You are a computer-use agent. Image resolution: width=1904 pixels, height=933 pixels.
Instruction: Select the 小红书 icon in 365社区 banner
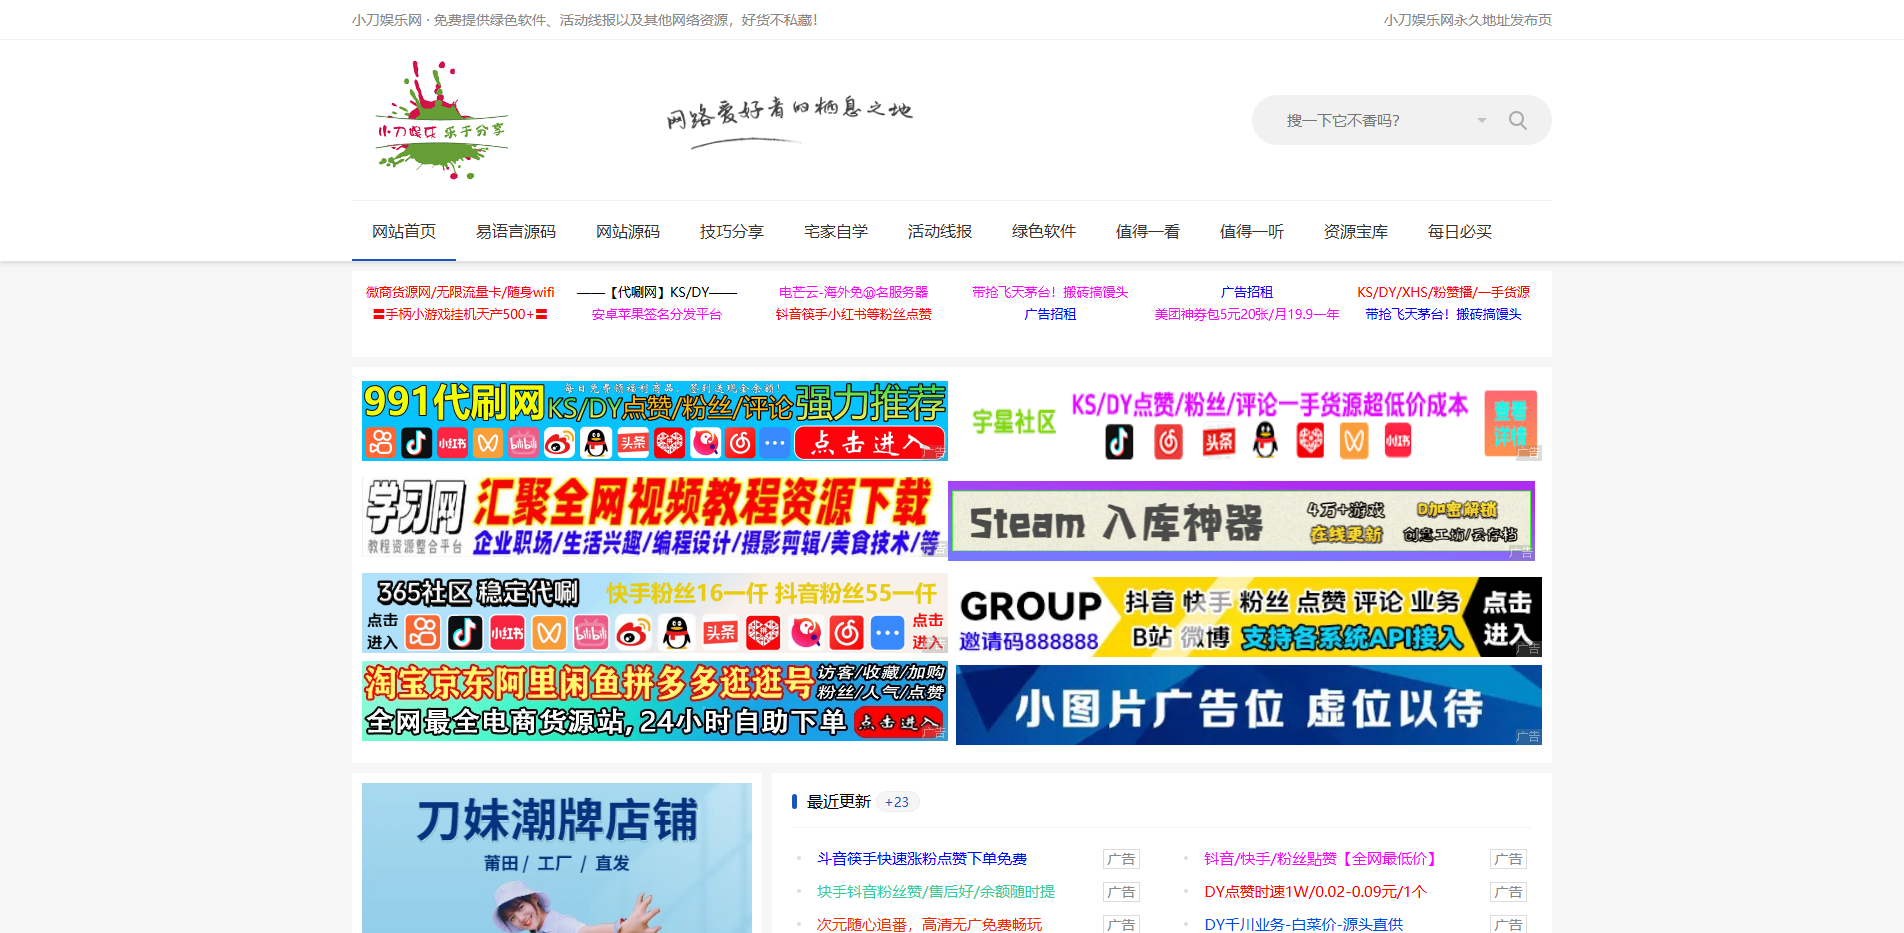coord(507,632)
